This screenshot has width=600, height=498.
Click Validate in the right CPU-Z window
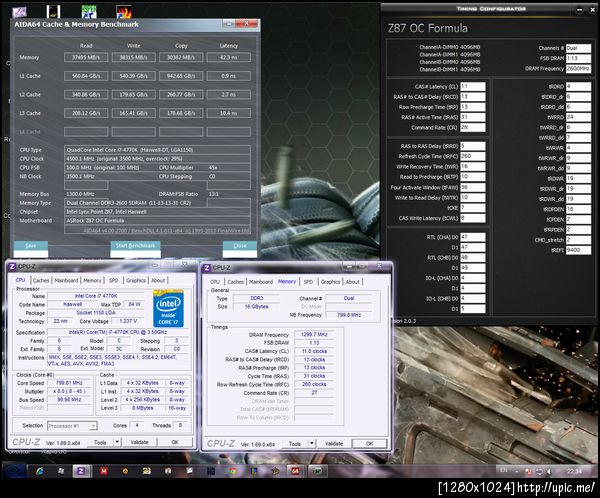pos(333,443)
